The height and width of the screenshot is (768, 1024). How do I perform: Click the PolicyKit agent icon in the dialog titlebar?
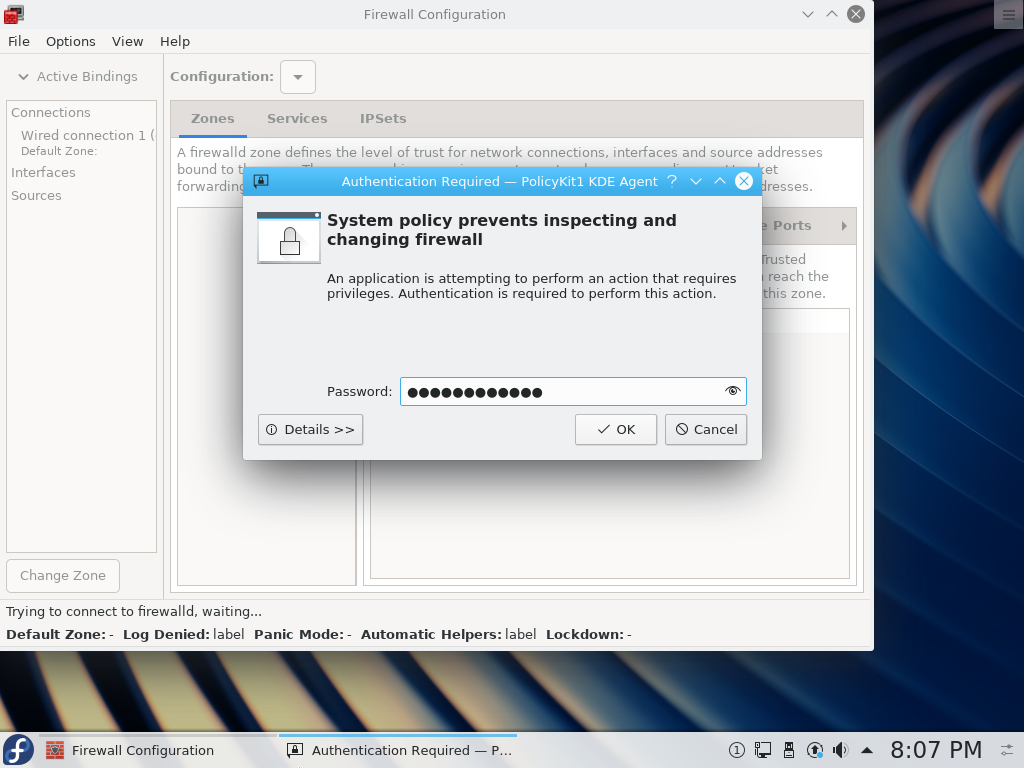pyautogui.click(x=261, y=181)
